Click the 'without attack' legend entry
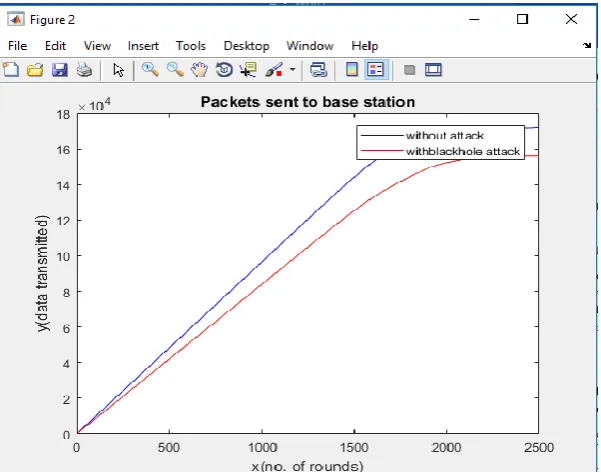Viewport: 601px width, 472px height. [x=445, y=135]
